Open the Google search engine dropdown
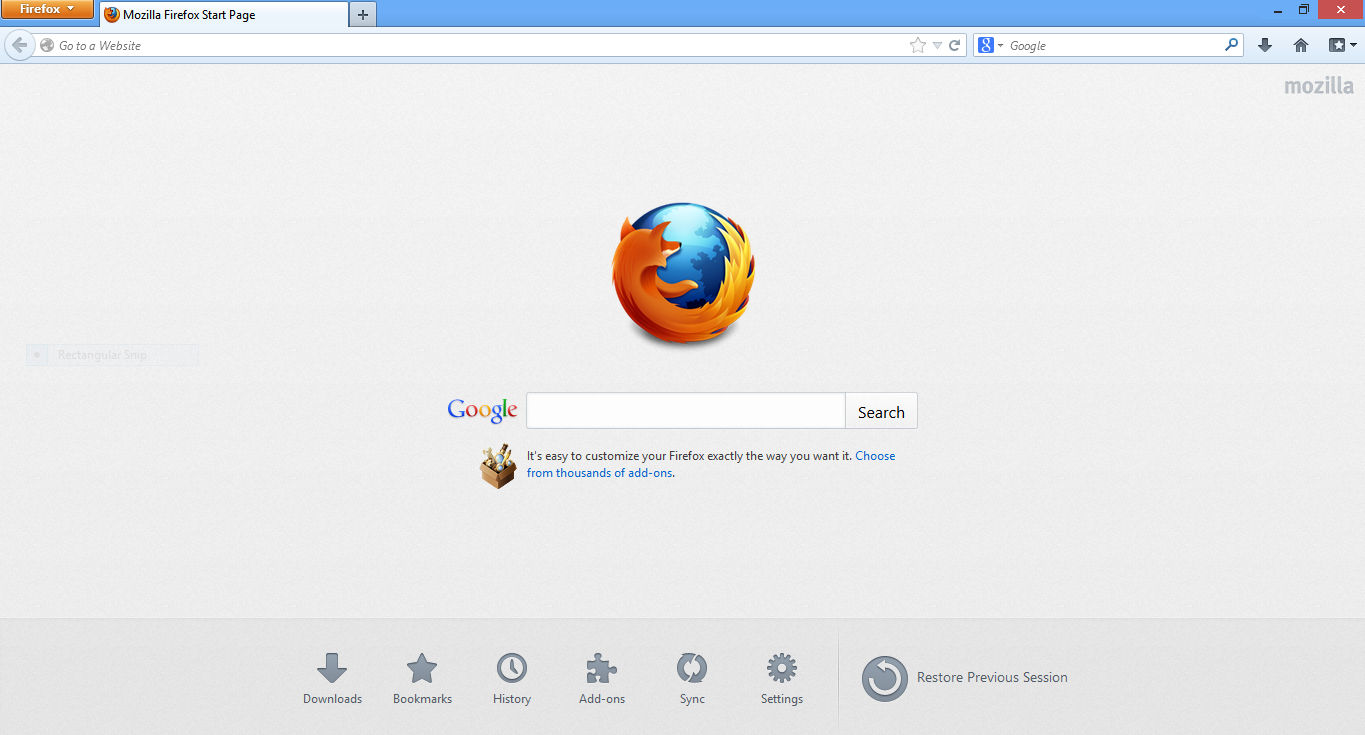Screen dimensions: 1365x735 989,45
